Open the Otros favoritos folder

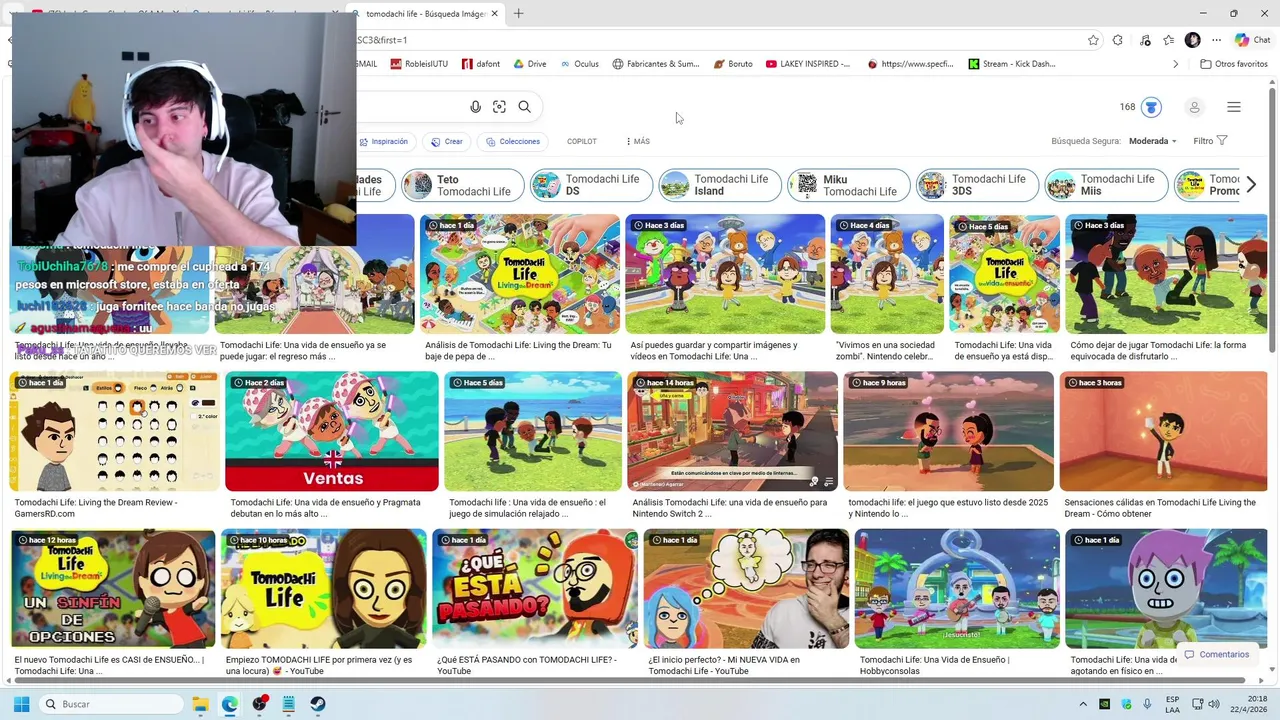(1234, 64)
